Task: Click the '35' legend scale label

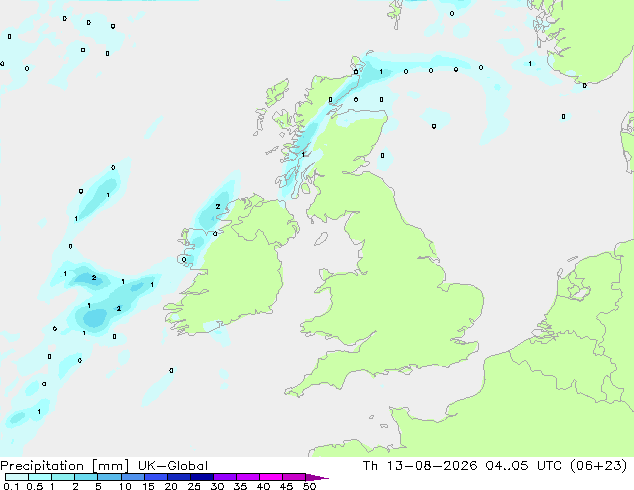Action: coord(240,486)
